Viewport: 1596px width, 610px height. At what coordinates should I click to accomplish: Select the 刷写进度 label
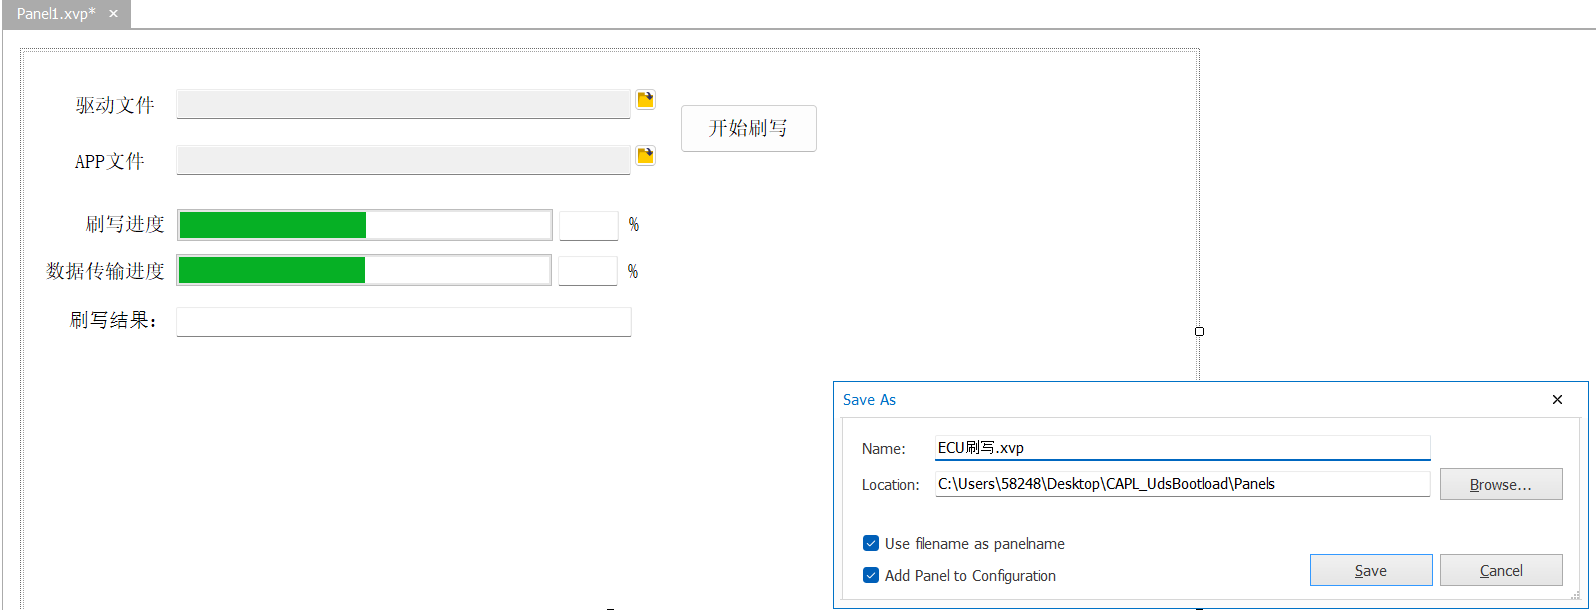[x=125, y=224]
